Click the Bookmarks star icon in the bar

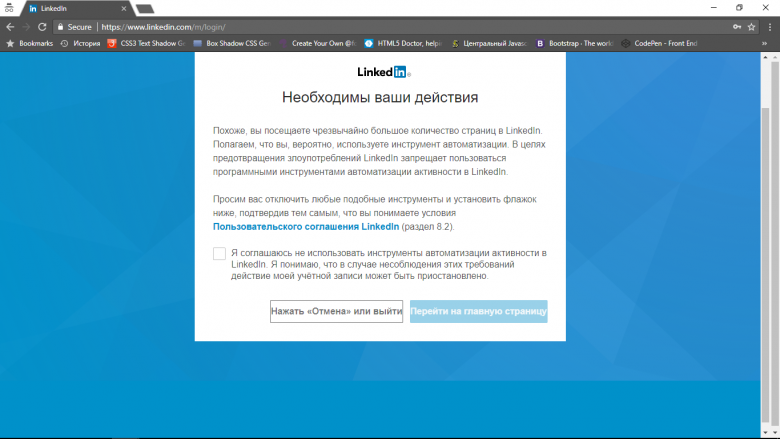10,43
